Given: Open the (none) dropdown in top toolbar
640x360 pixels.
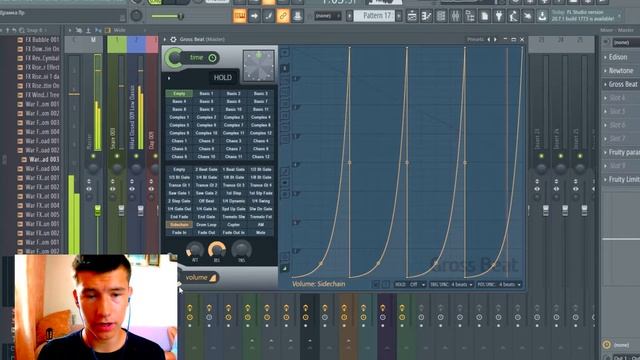Looking at the screenshot, I should coord(327,16).
